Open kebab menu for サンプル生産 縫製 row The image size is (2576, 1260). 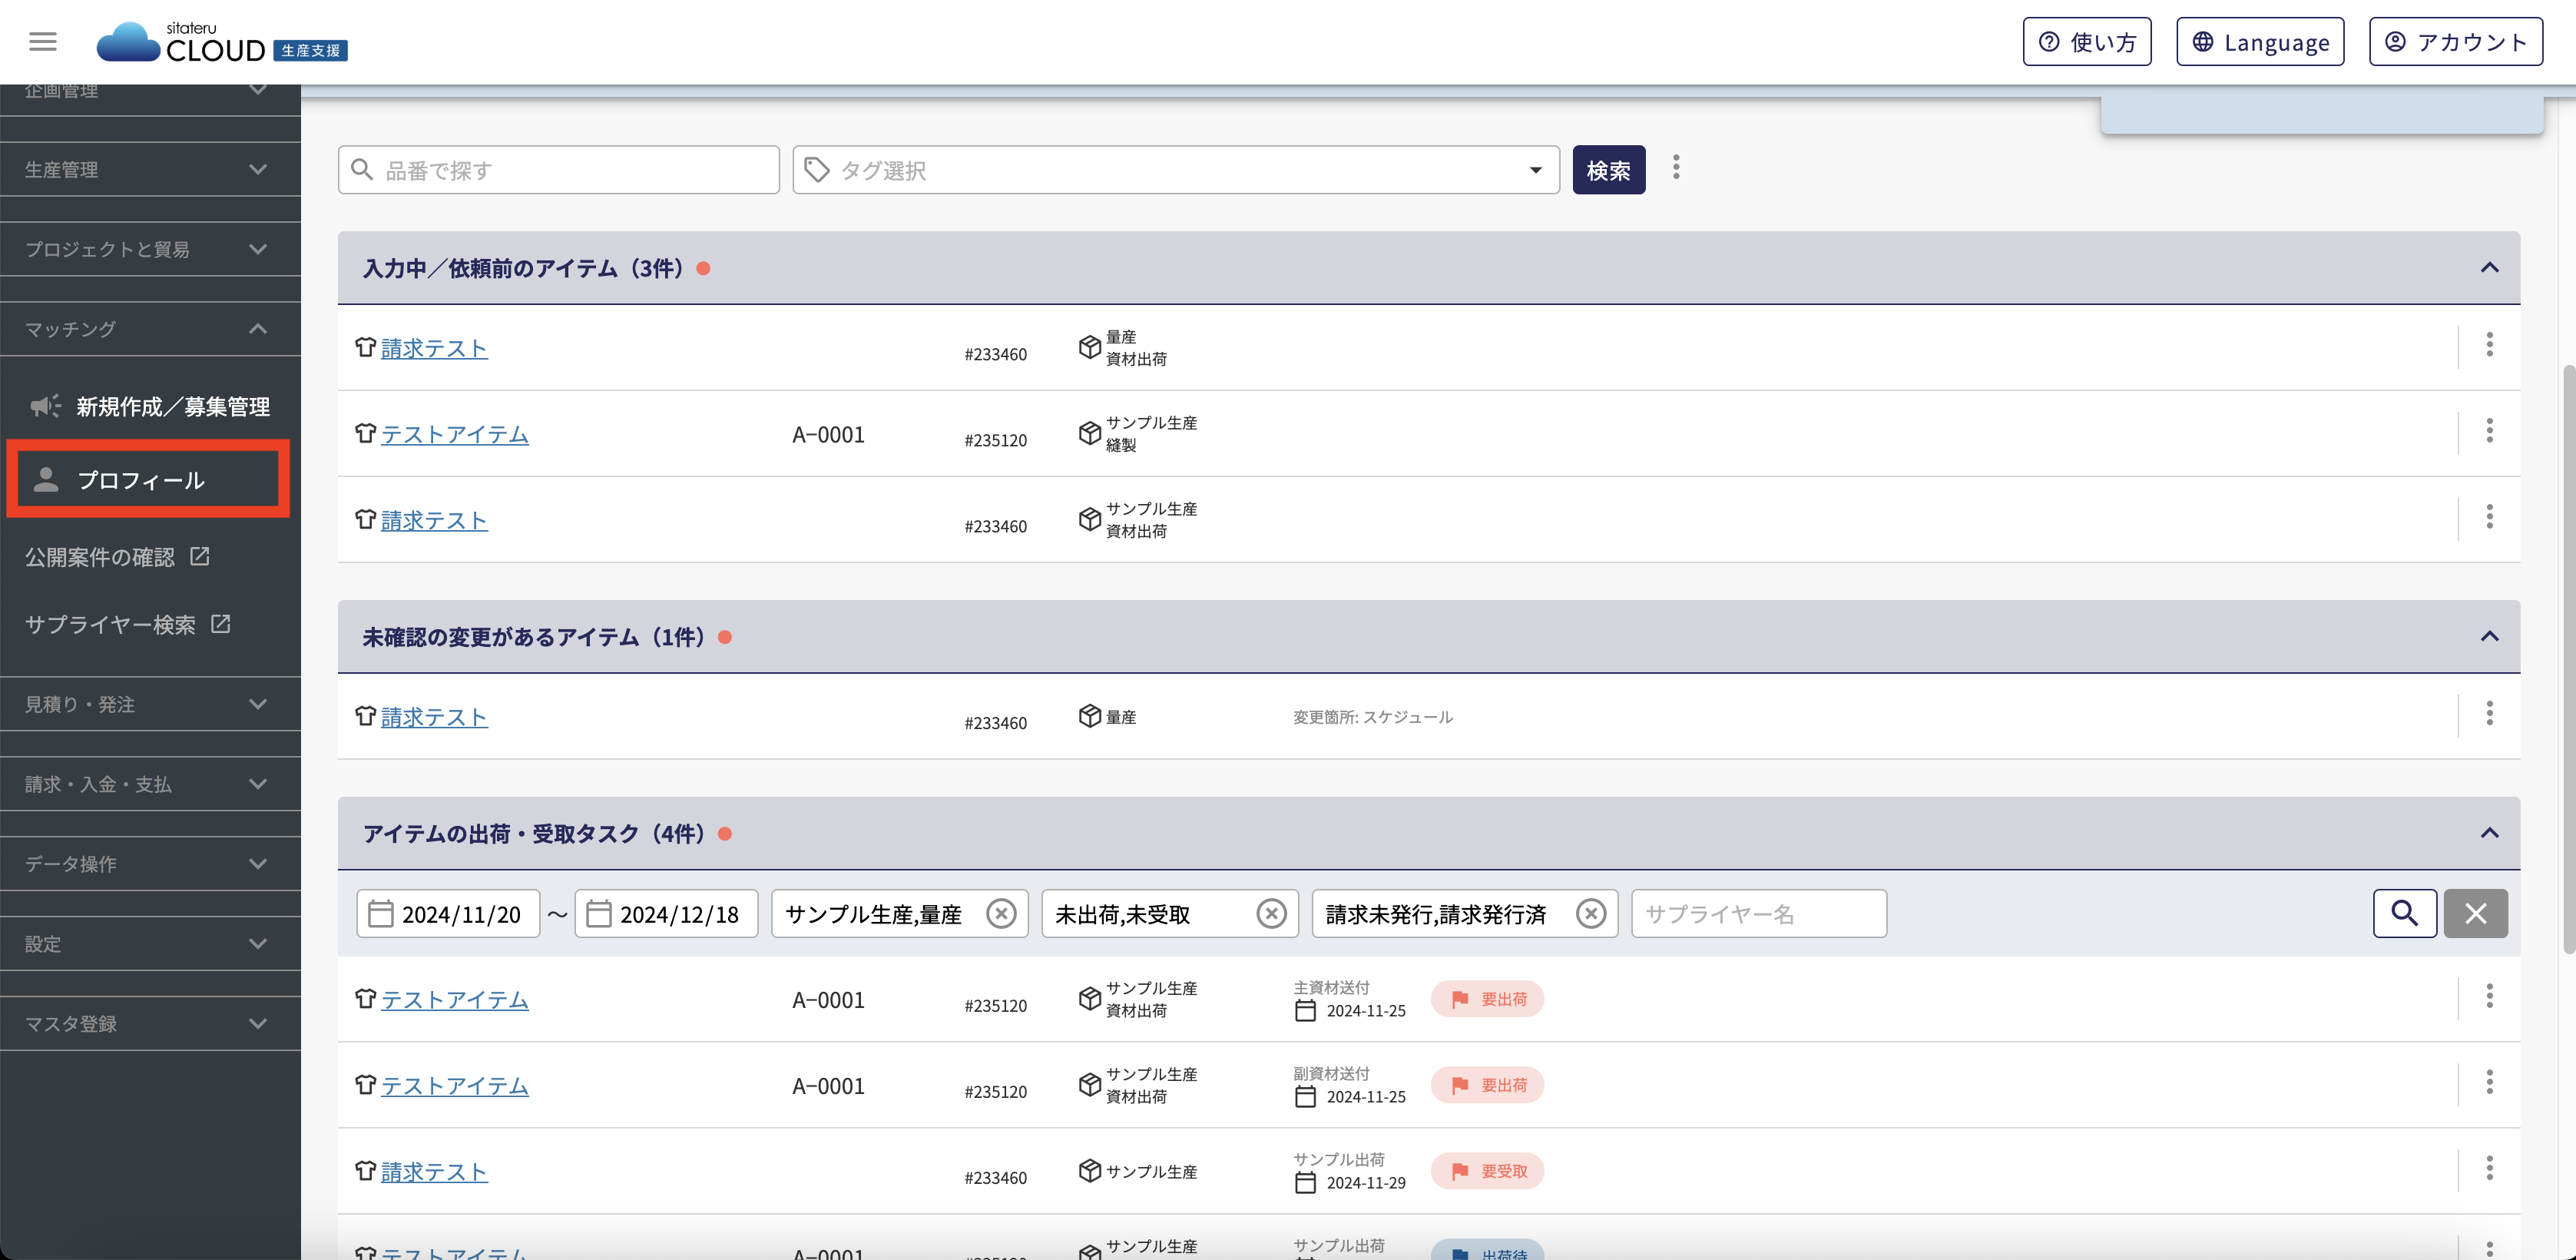[x=2489, y=431]
